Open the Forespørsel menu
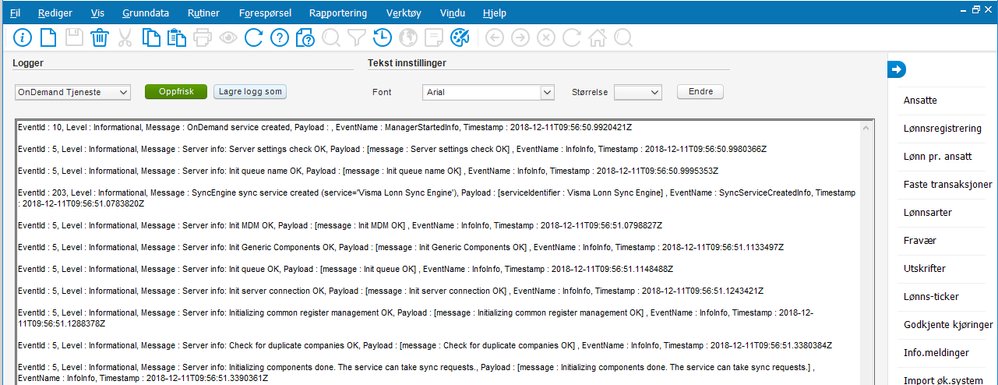Image resolution: width=998 pixels, height=385 pixels. [x=266, y=13]
